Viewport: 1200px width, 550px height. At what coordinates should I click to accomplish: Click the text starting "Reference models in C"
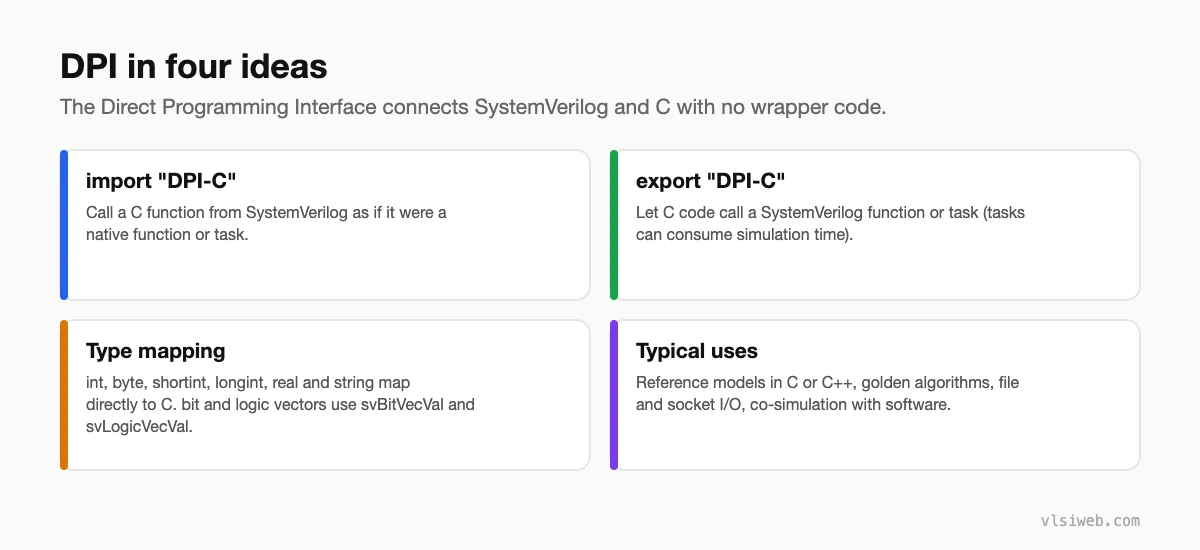click(x=827, y=393)
